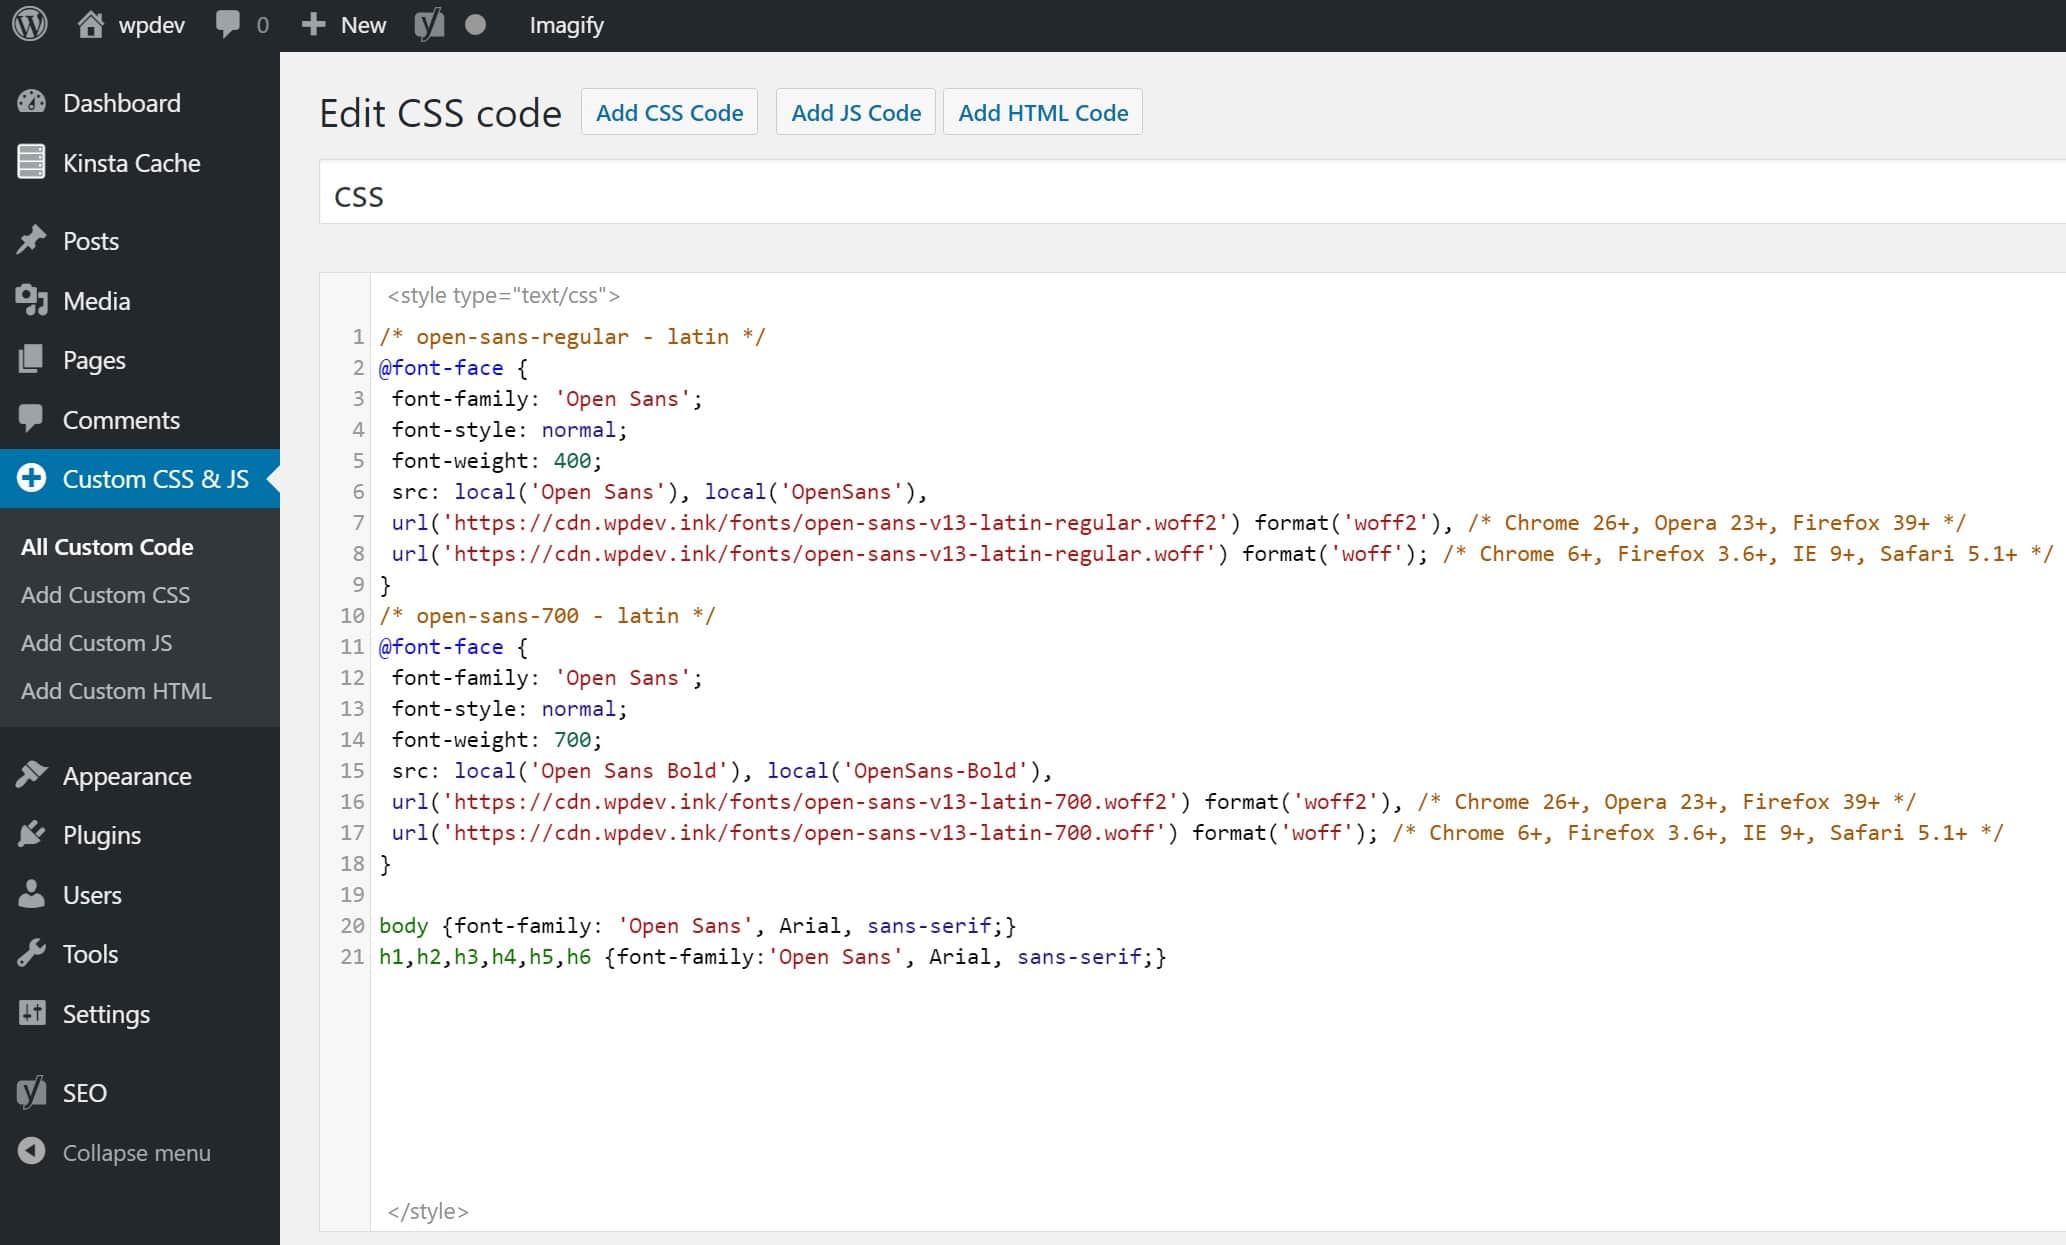Select All Custom Code in the submenu
Viewport: 2066px width, 1245px height.
point(107,546)
